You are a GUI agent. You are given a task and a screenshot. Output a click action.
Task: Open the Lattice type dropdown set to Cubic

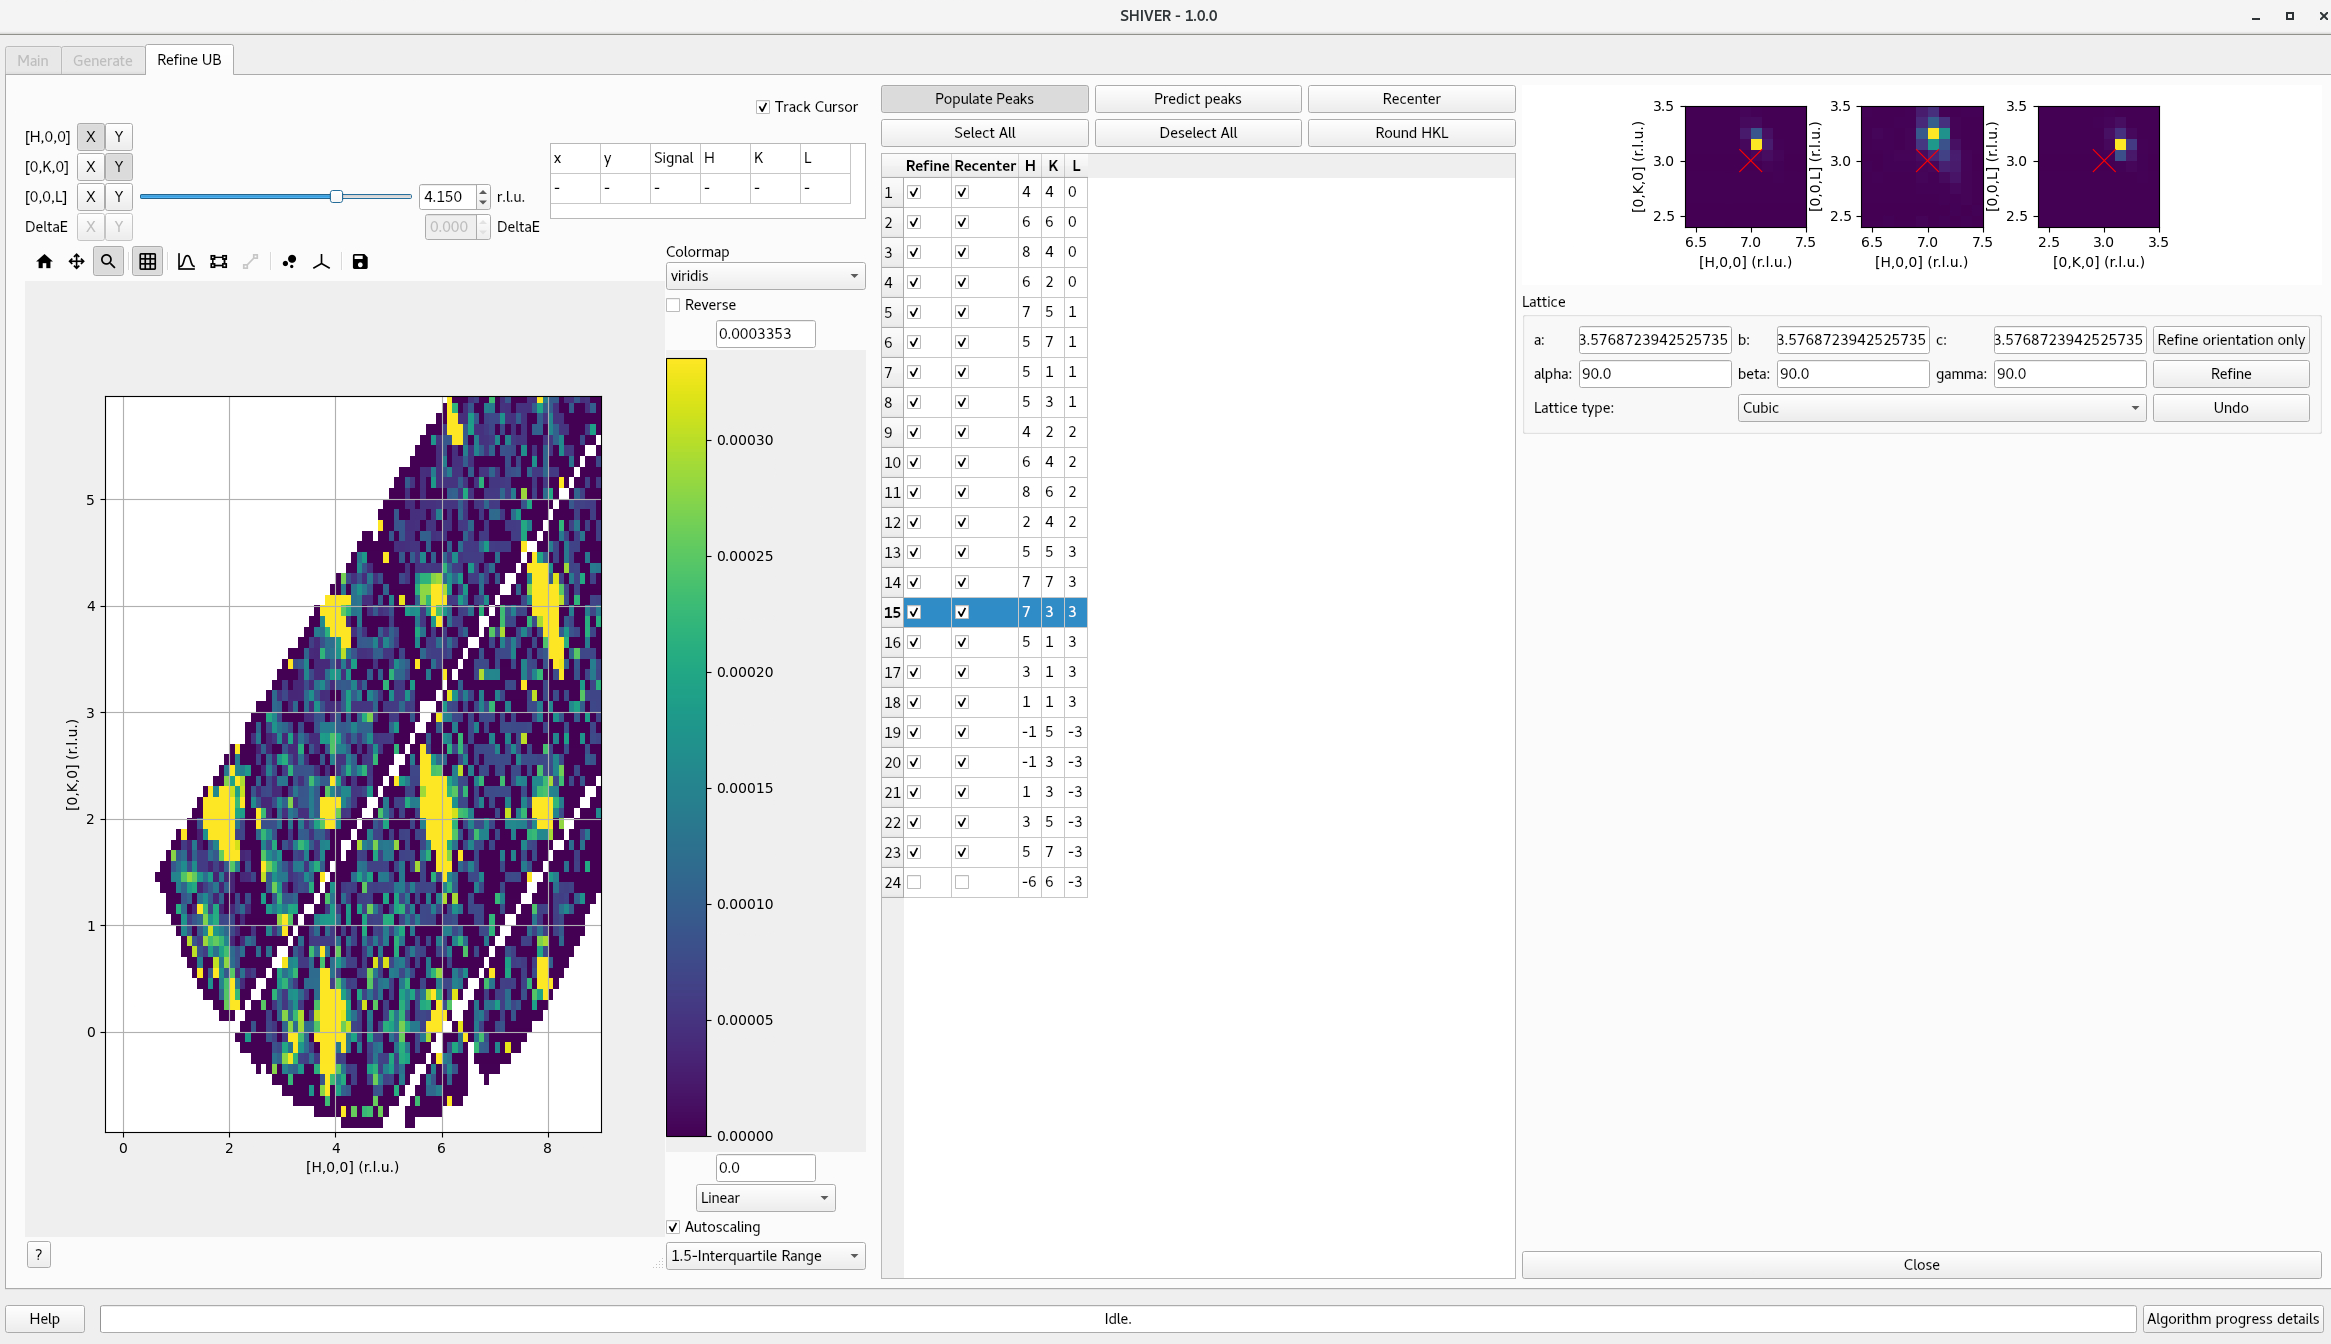coord(1939,407)
